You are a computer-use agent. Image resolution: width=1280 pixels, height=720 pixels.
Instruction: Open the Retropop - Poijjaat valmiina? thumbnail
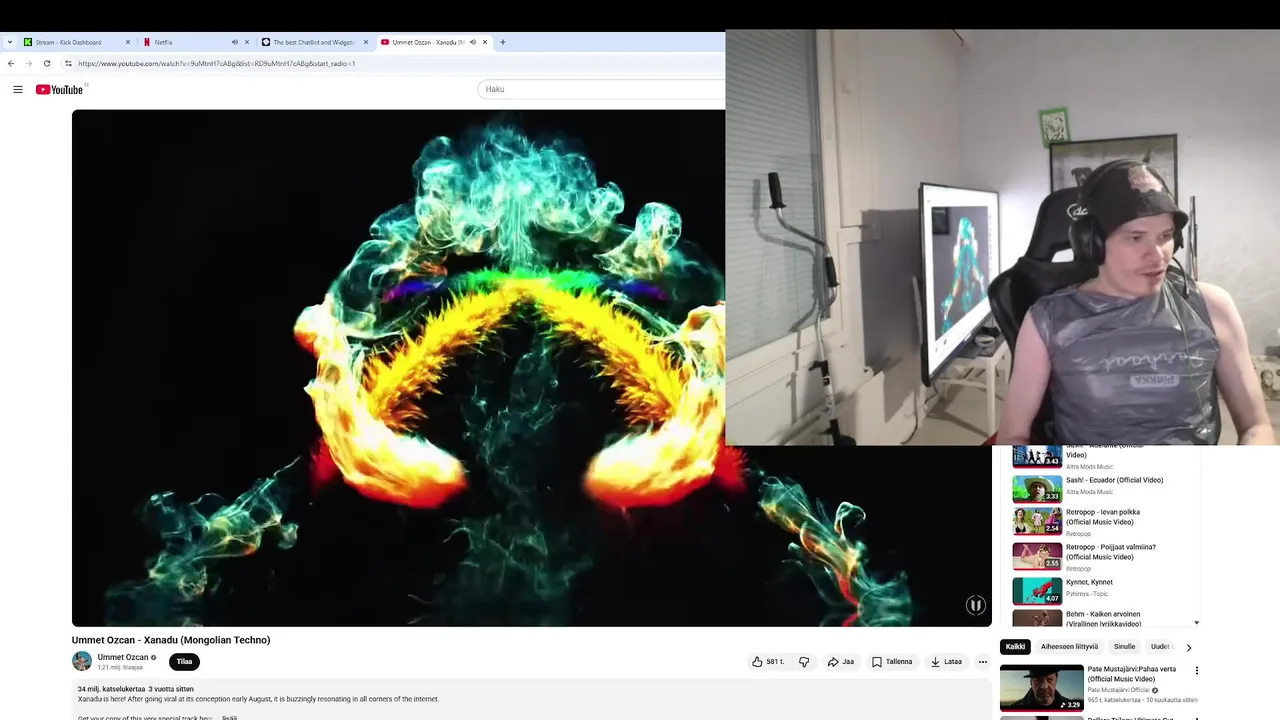1037,555
